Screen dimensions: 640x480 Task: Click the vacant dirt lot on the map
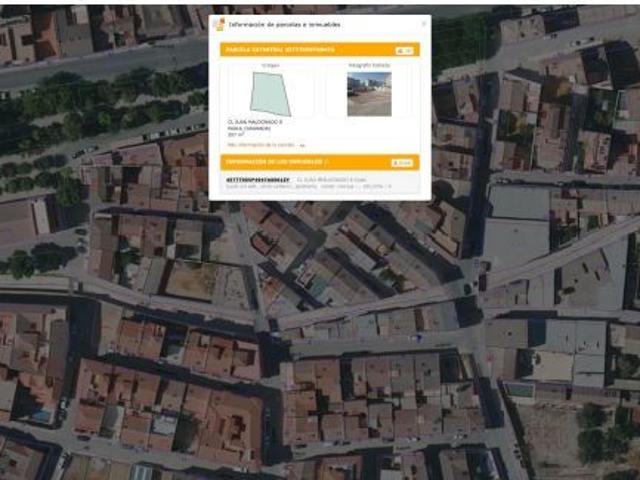click(191, 280)
